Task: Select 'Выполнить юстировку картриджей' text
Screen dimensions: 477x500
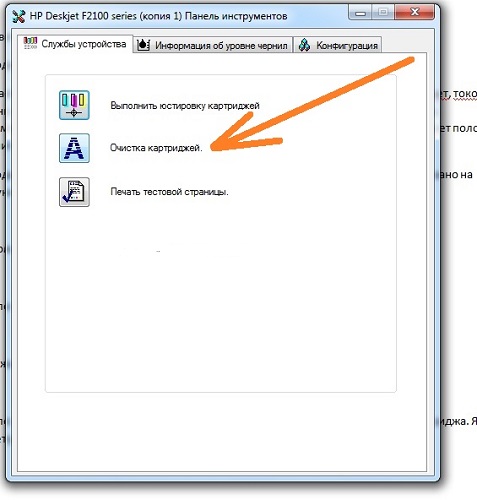Action: [x=185, y=106]
